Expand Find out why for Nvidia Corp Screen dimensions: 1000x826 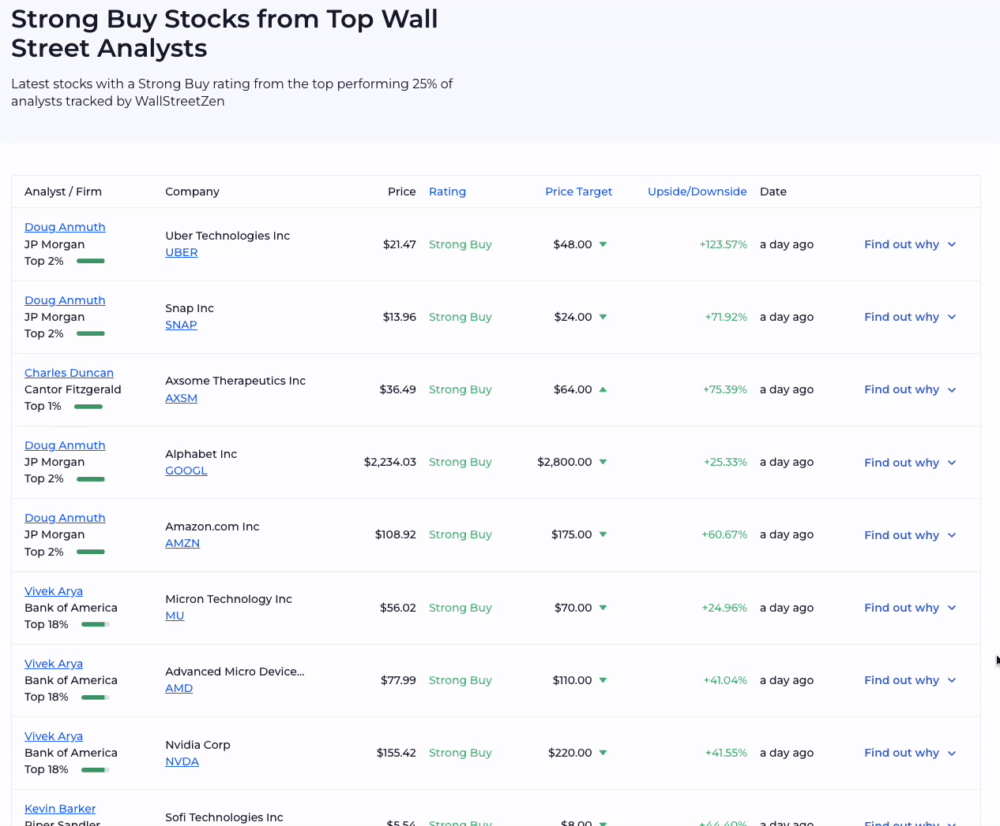coord(910,753)
